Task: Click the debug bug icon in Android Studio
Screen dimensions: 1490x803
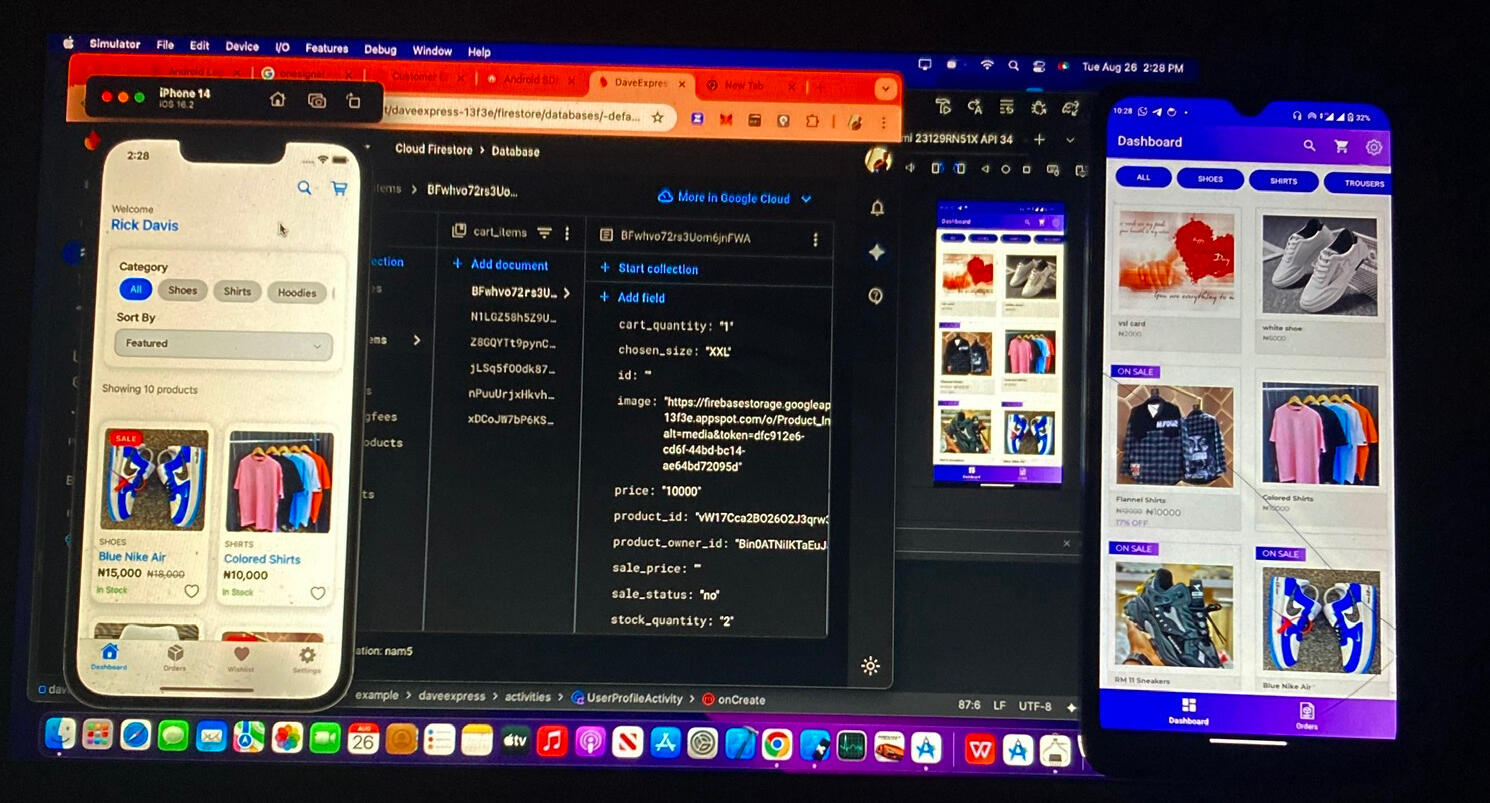Action: point(1039,107)
